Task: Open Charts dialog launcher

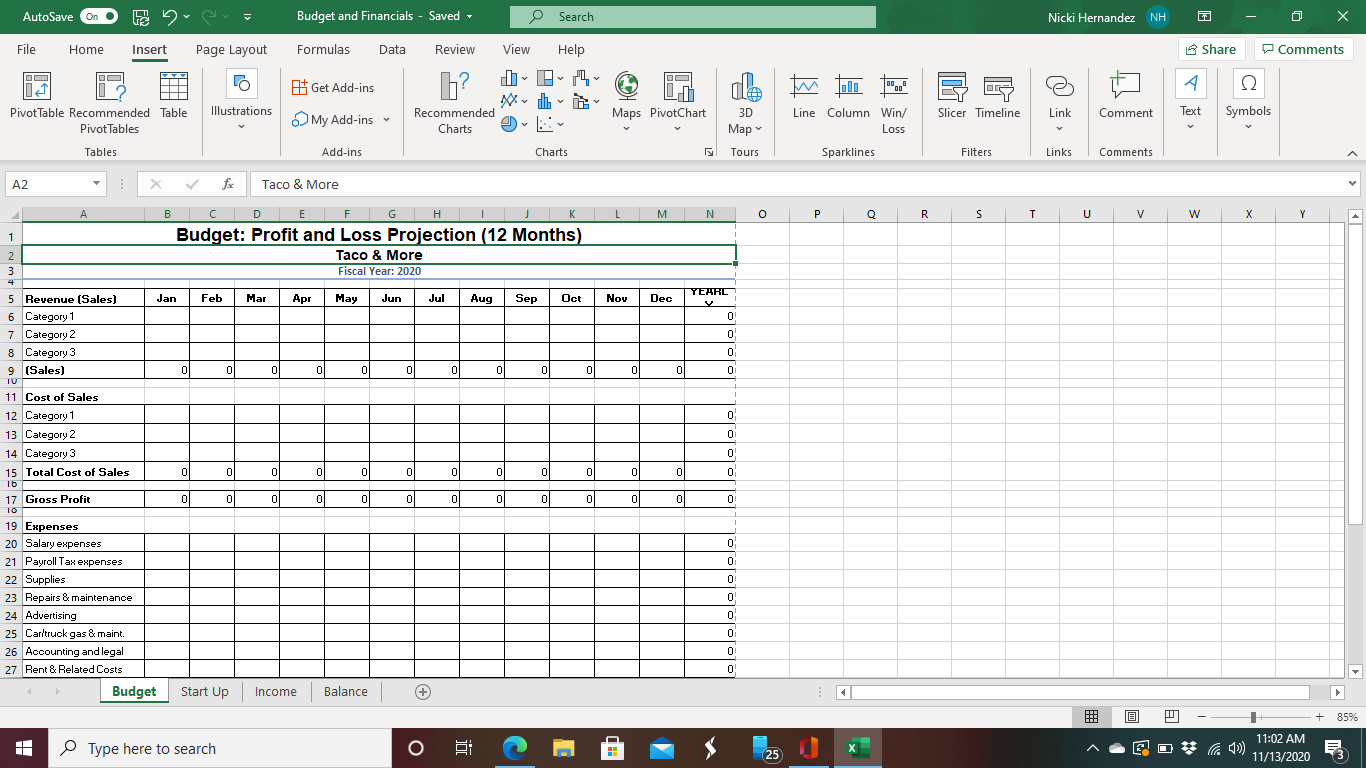Action: [708, 152]
